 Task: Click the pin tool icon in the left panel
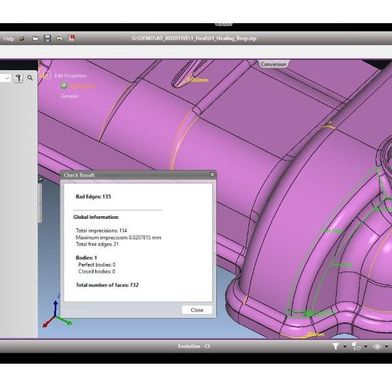[x=19, y=78]
